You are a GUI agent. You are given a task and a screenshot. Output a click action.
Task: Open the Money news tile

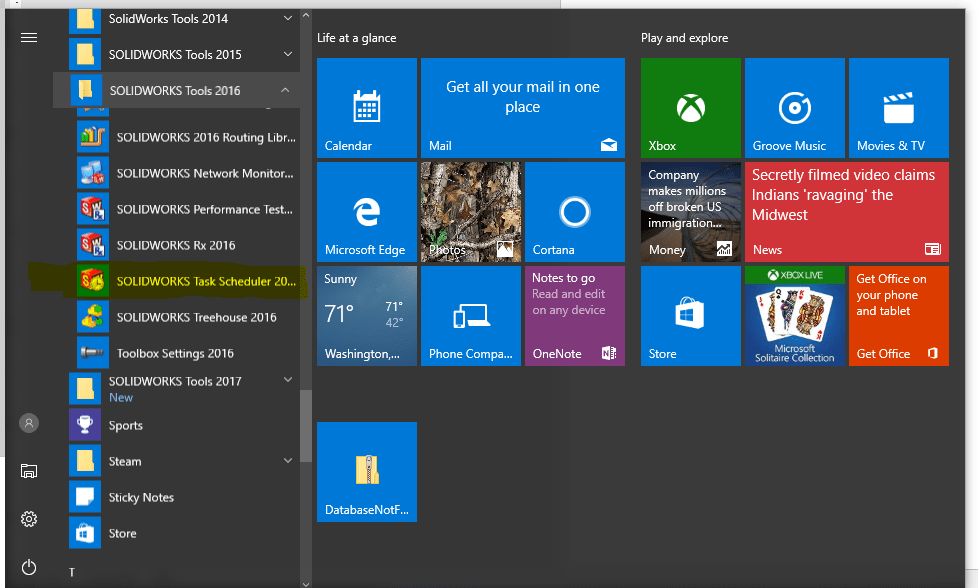[691, 212]
